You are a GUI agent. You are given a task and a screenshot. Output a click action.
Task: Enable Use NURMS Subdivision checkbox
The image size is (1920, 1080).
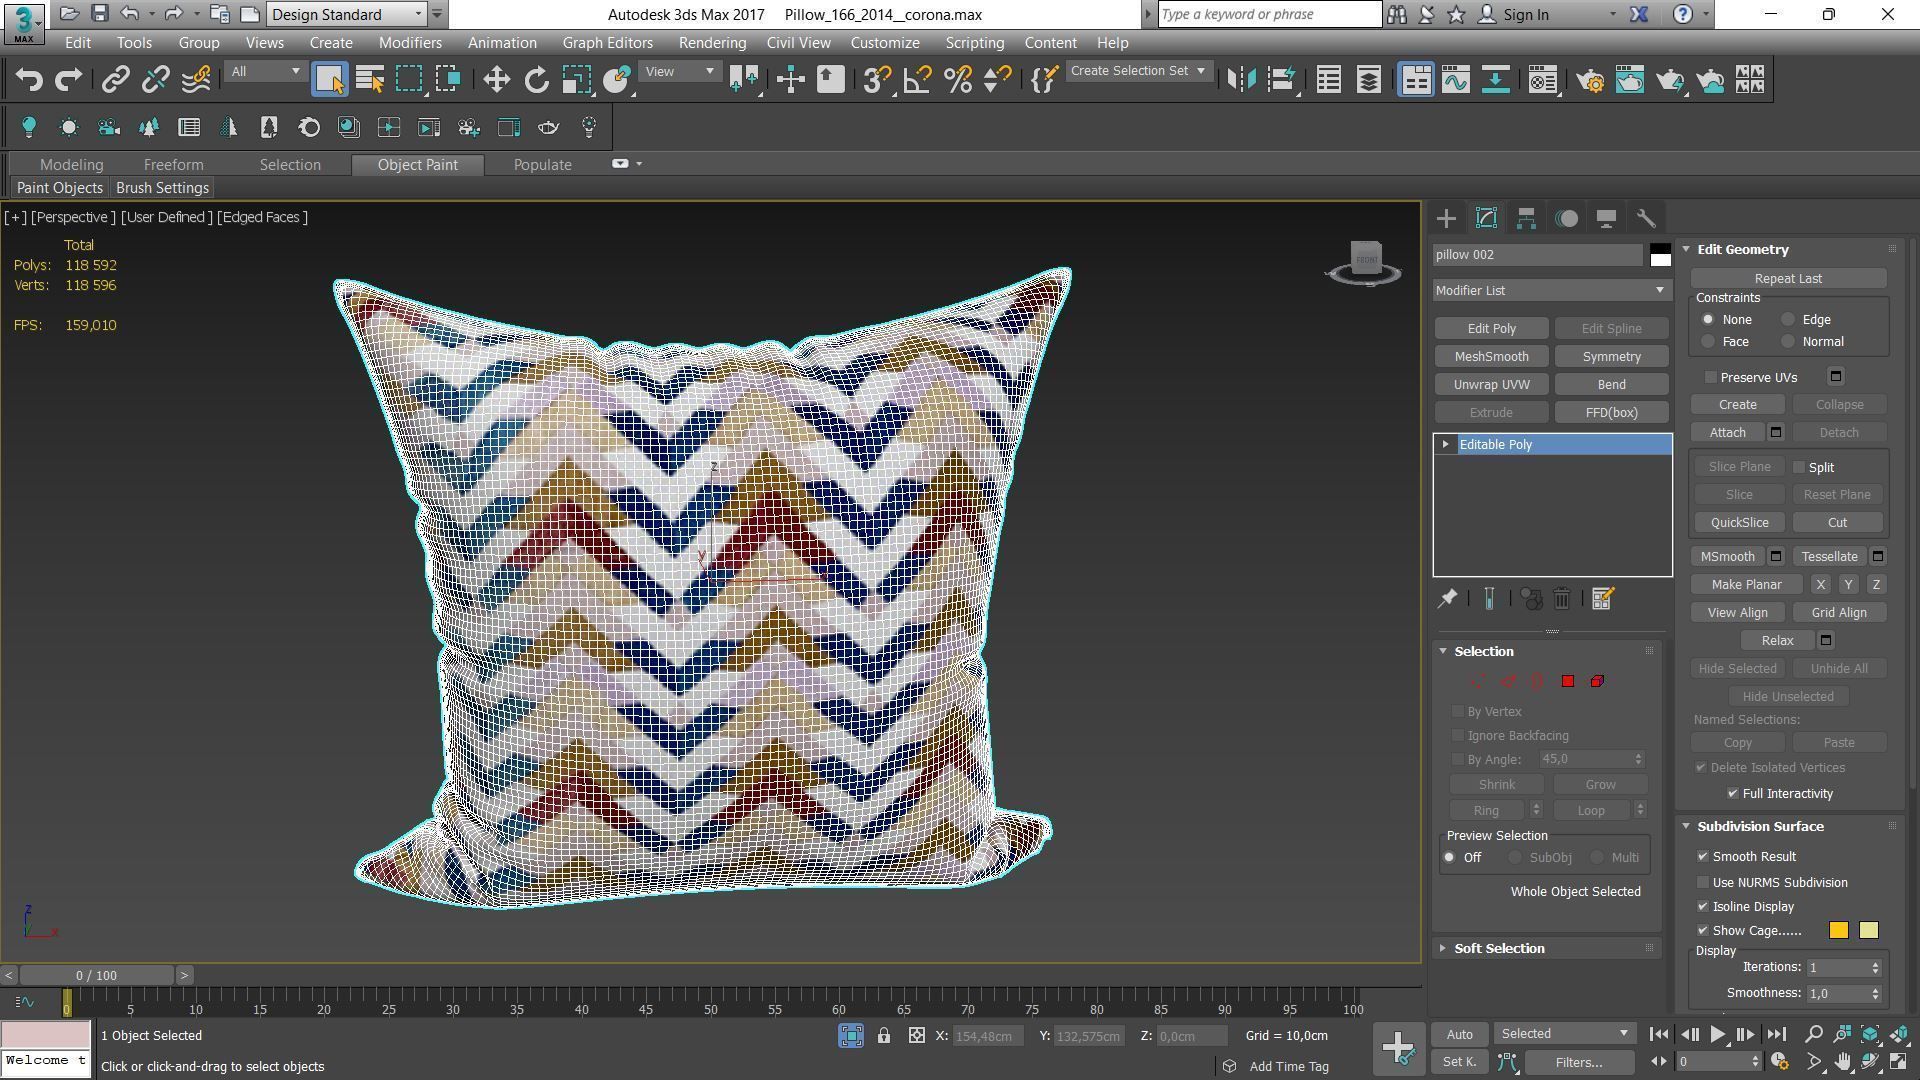tap(1703, 883)
